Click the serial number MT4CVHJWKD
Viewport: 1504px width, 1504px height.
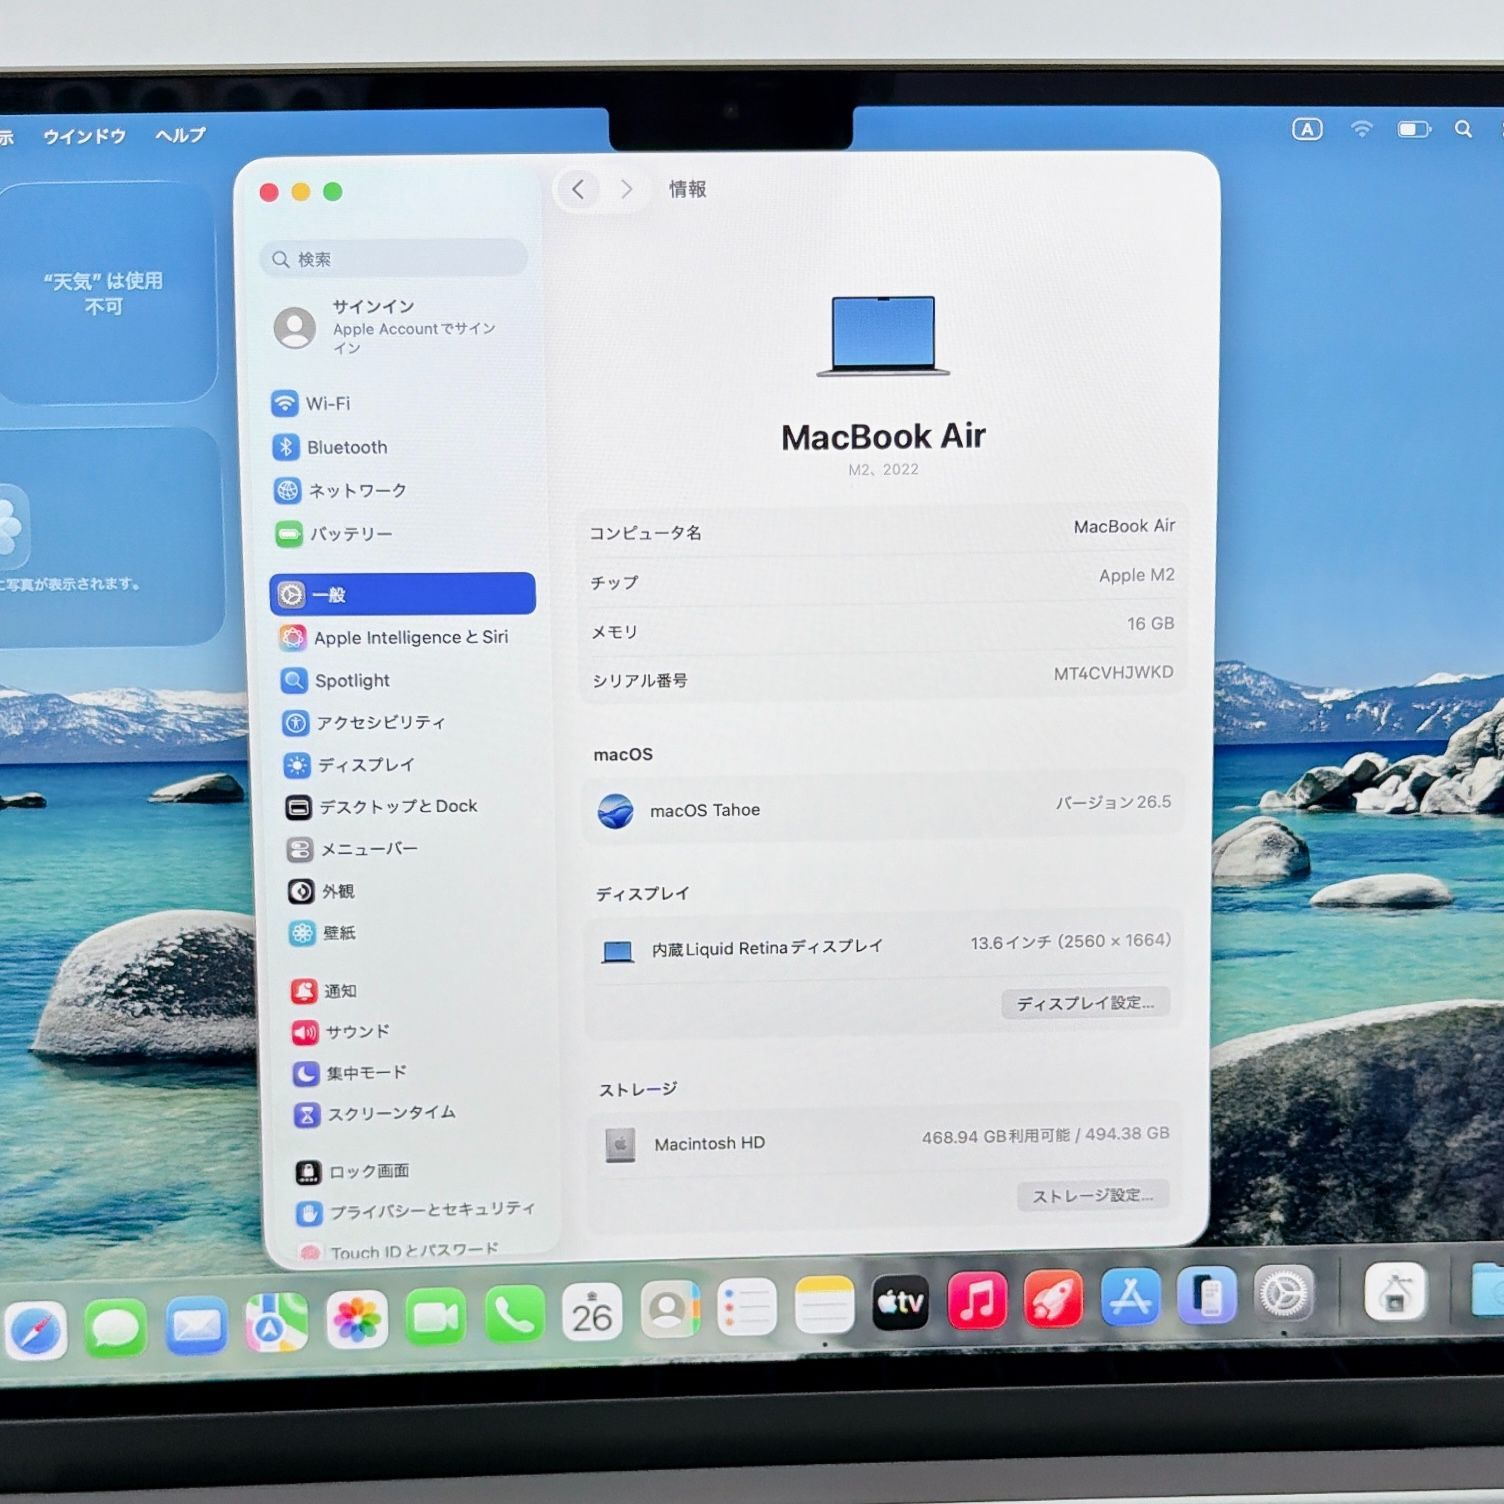point(1113,673)
